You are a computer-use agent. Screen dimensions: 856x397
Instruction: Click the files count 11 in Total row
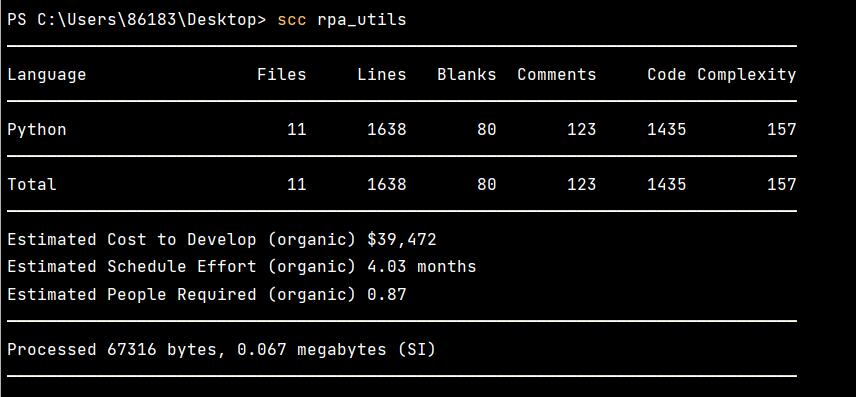tap(296, 184)
